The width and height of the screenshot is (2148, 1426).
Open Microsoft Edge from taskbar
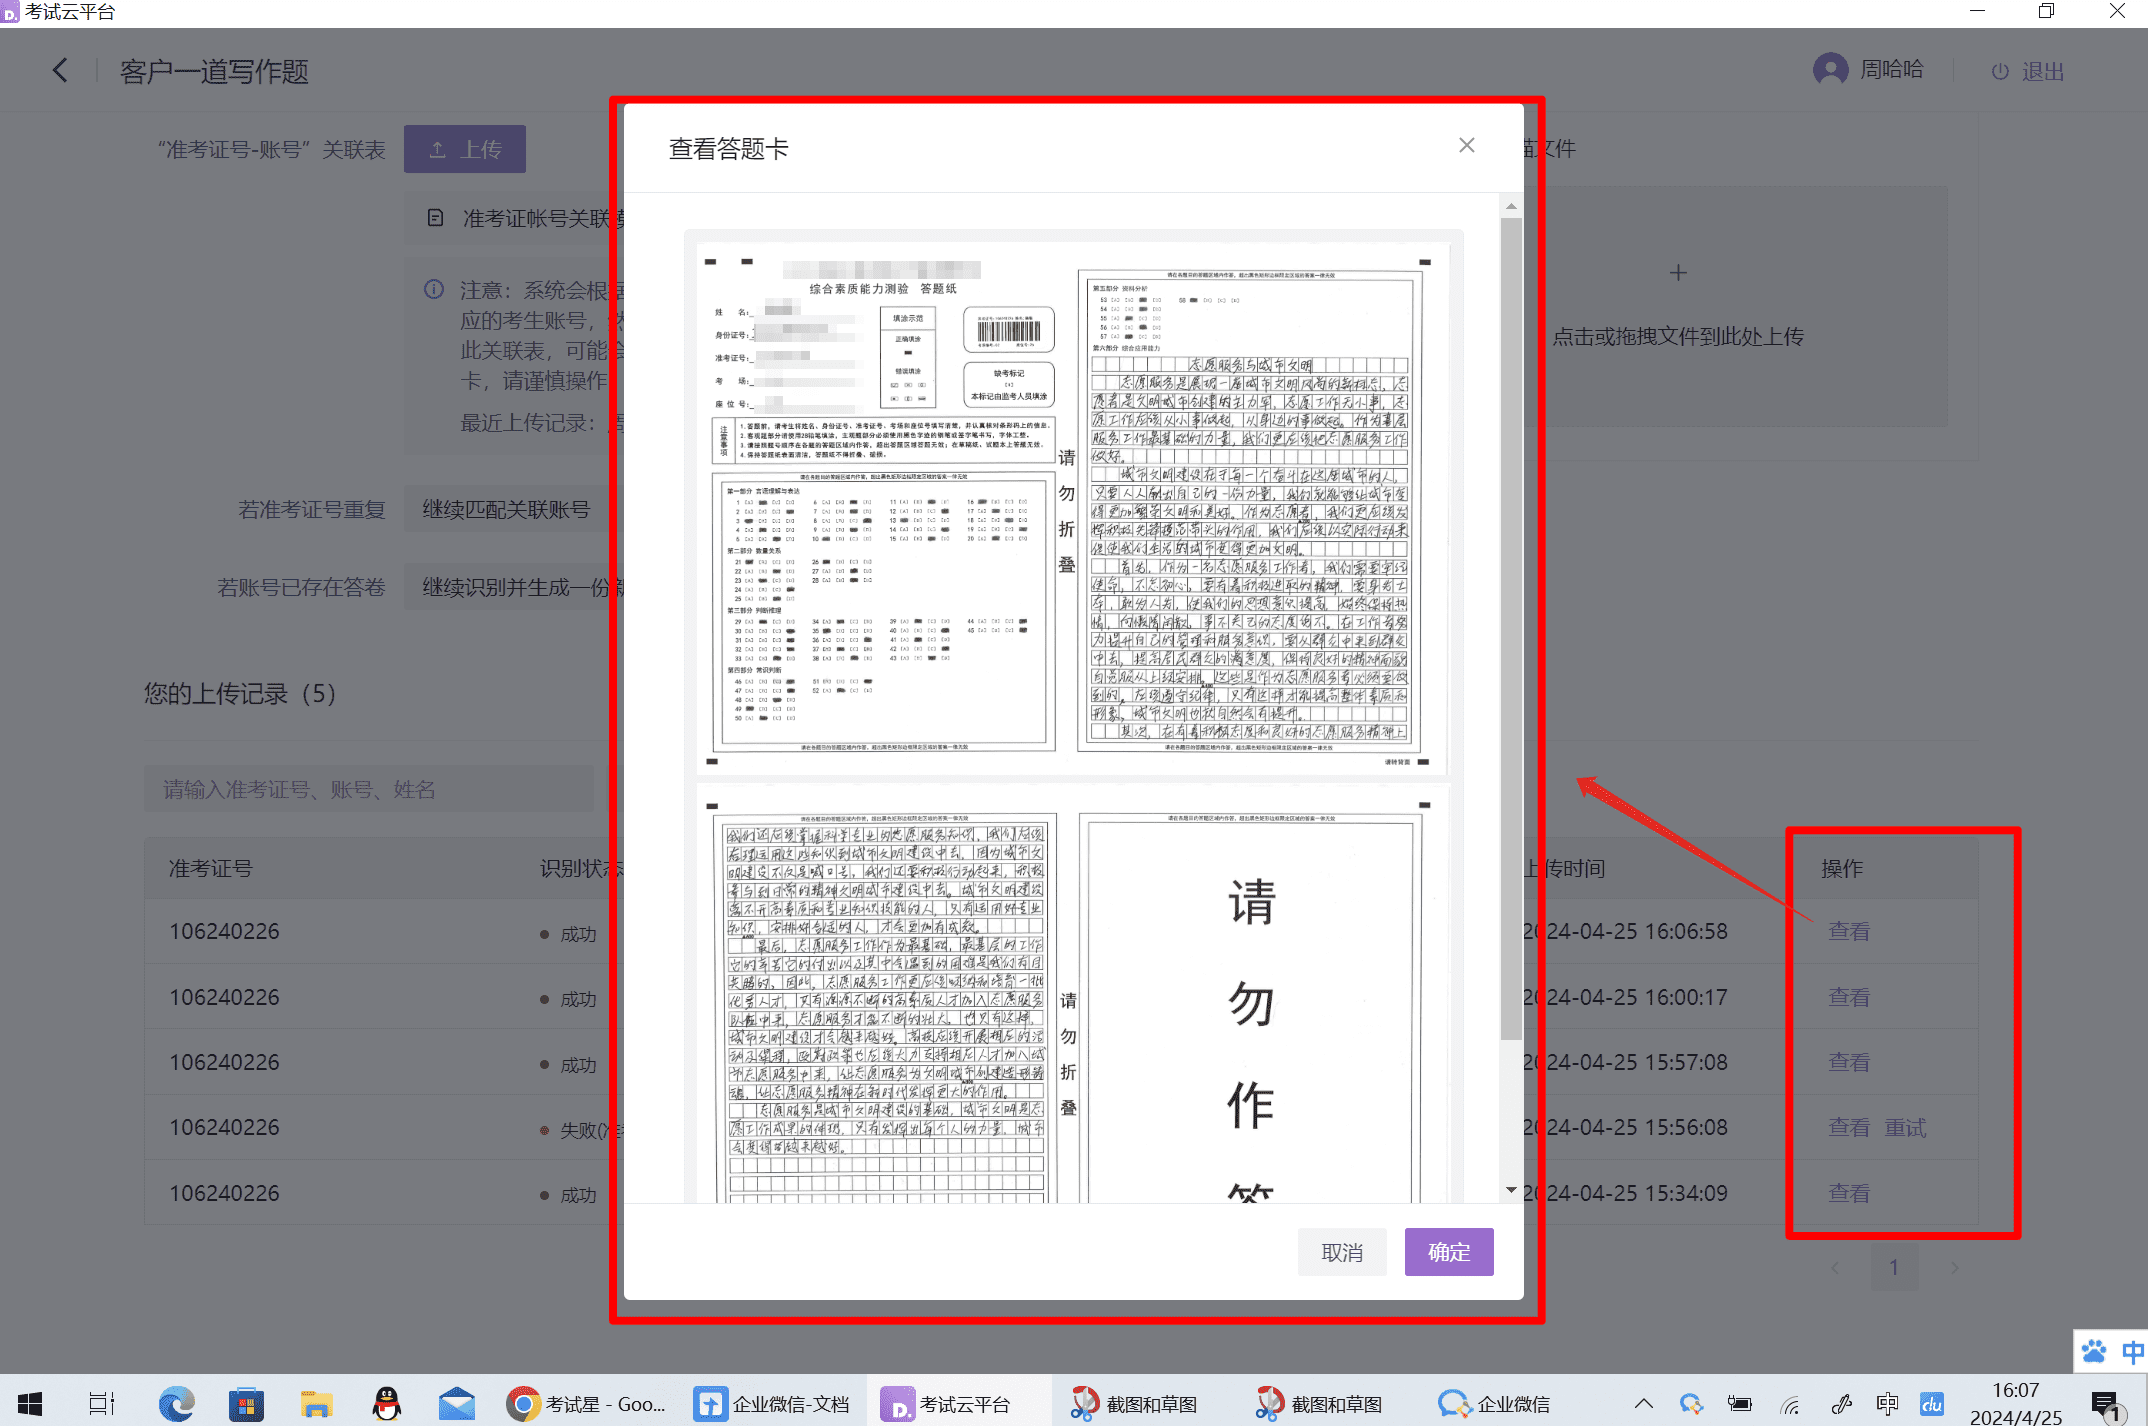pos(177,1404)
